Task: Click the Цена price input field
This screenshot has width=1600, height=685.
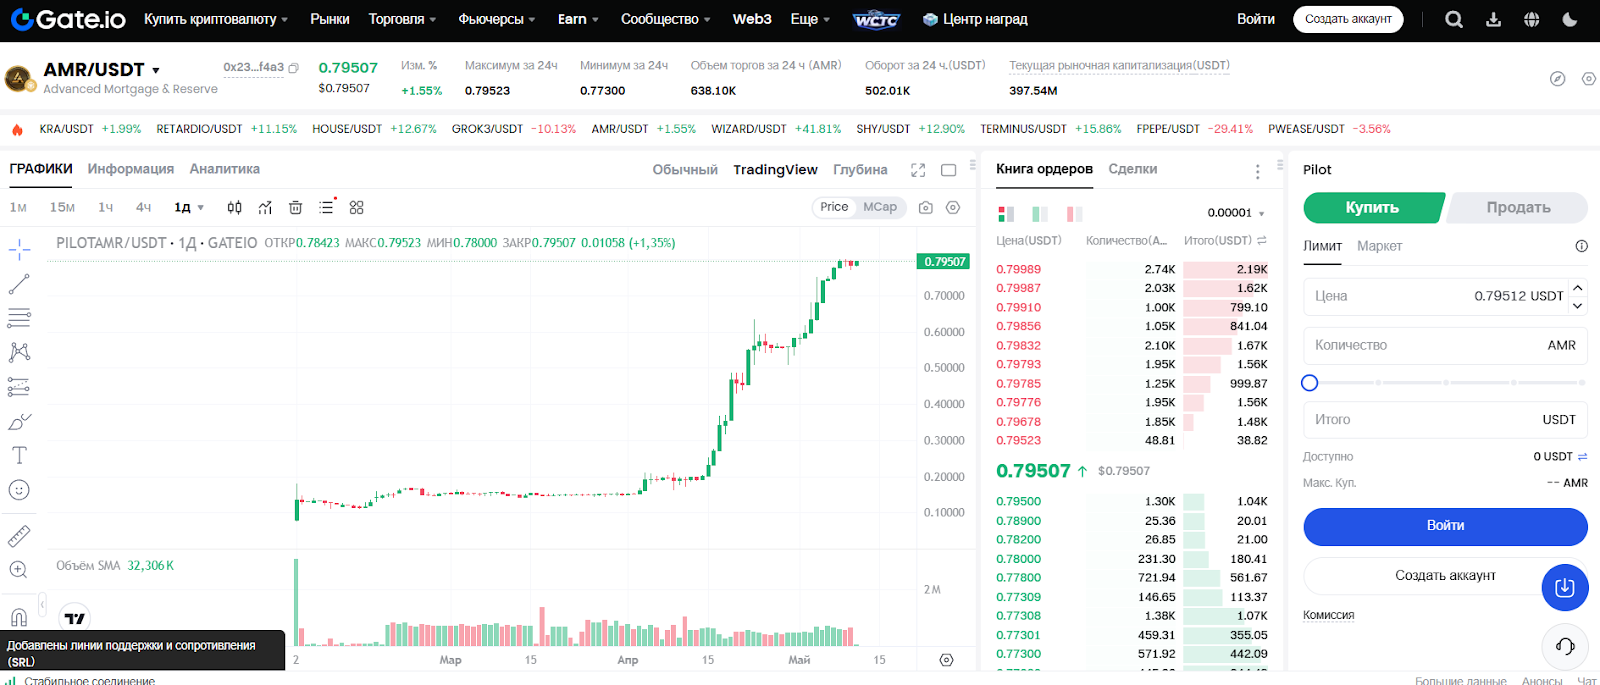Action: coord(1445,296)
